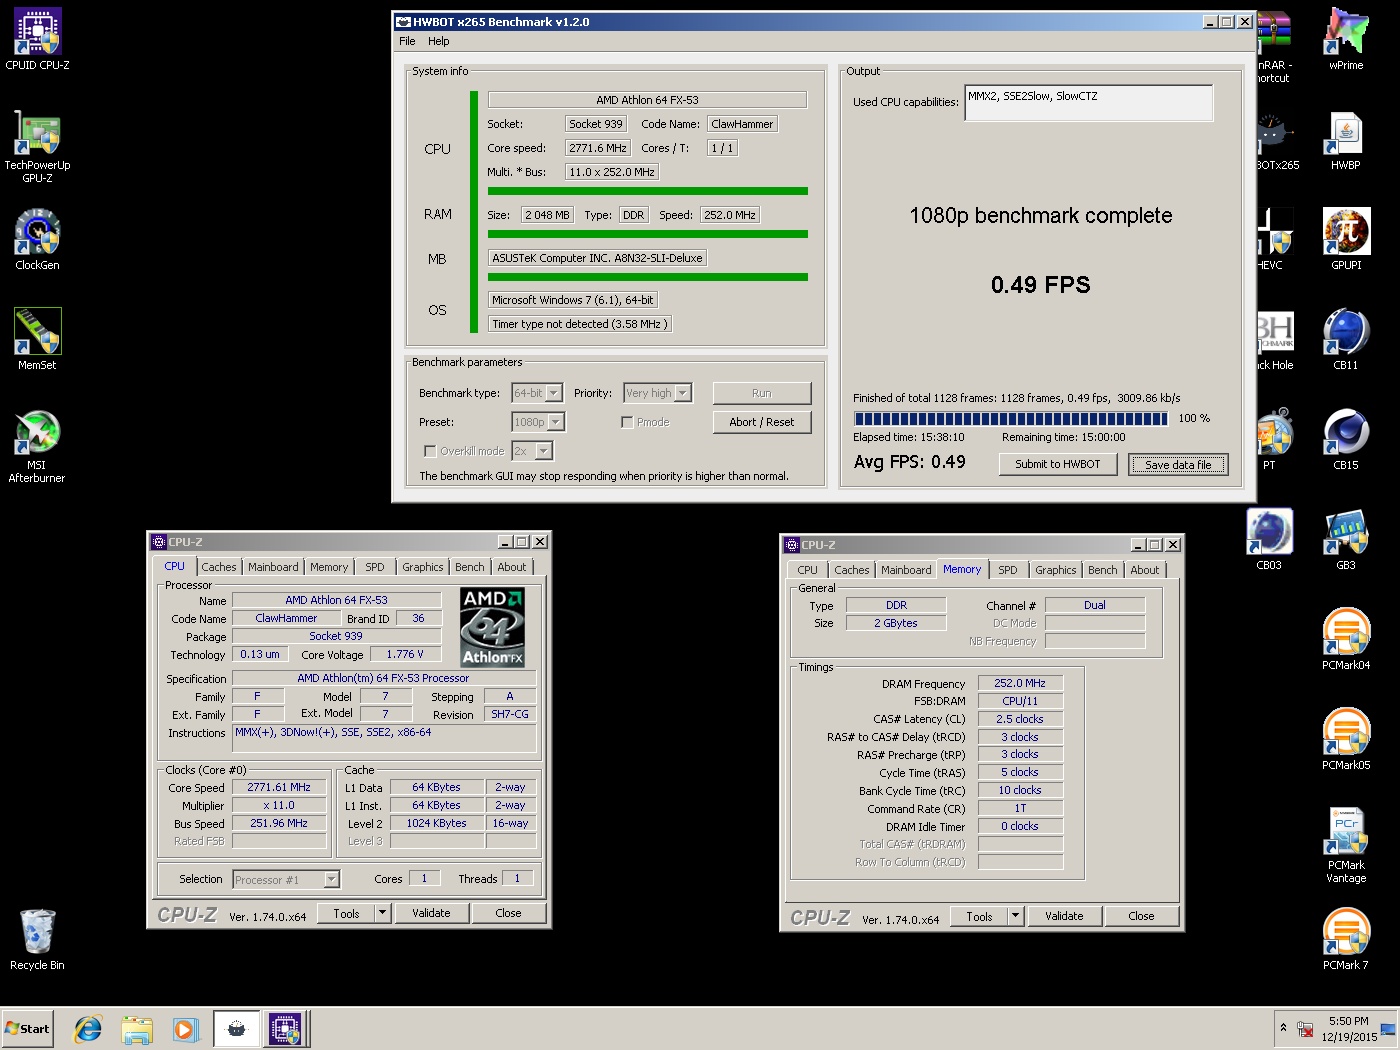Viewport: 1400px width, 1050px height.
Task: Select the ASUSTeK A8N32-SLI-Deluxe motherboard field
Action: (x=597, y=258)
